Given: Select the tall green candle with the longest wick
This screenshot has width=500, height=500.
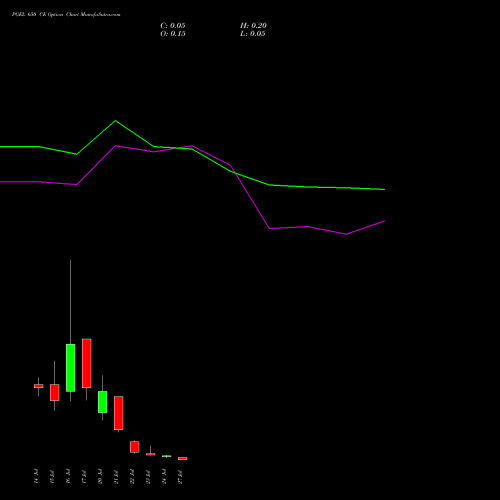Looking at the screenshot, I should pyautogui.click(x=70, y=368).
